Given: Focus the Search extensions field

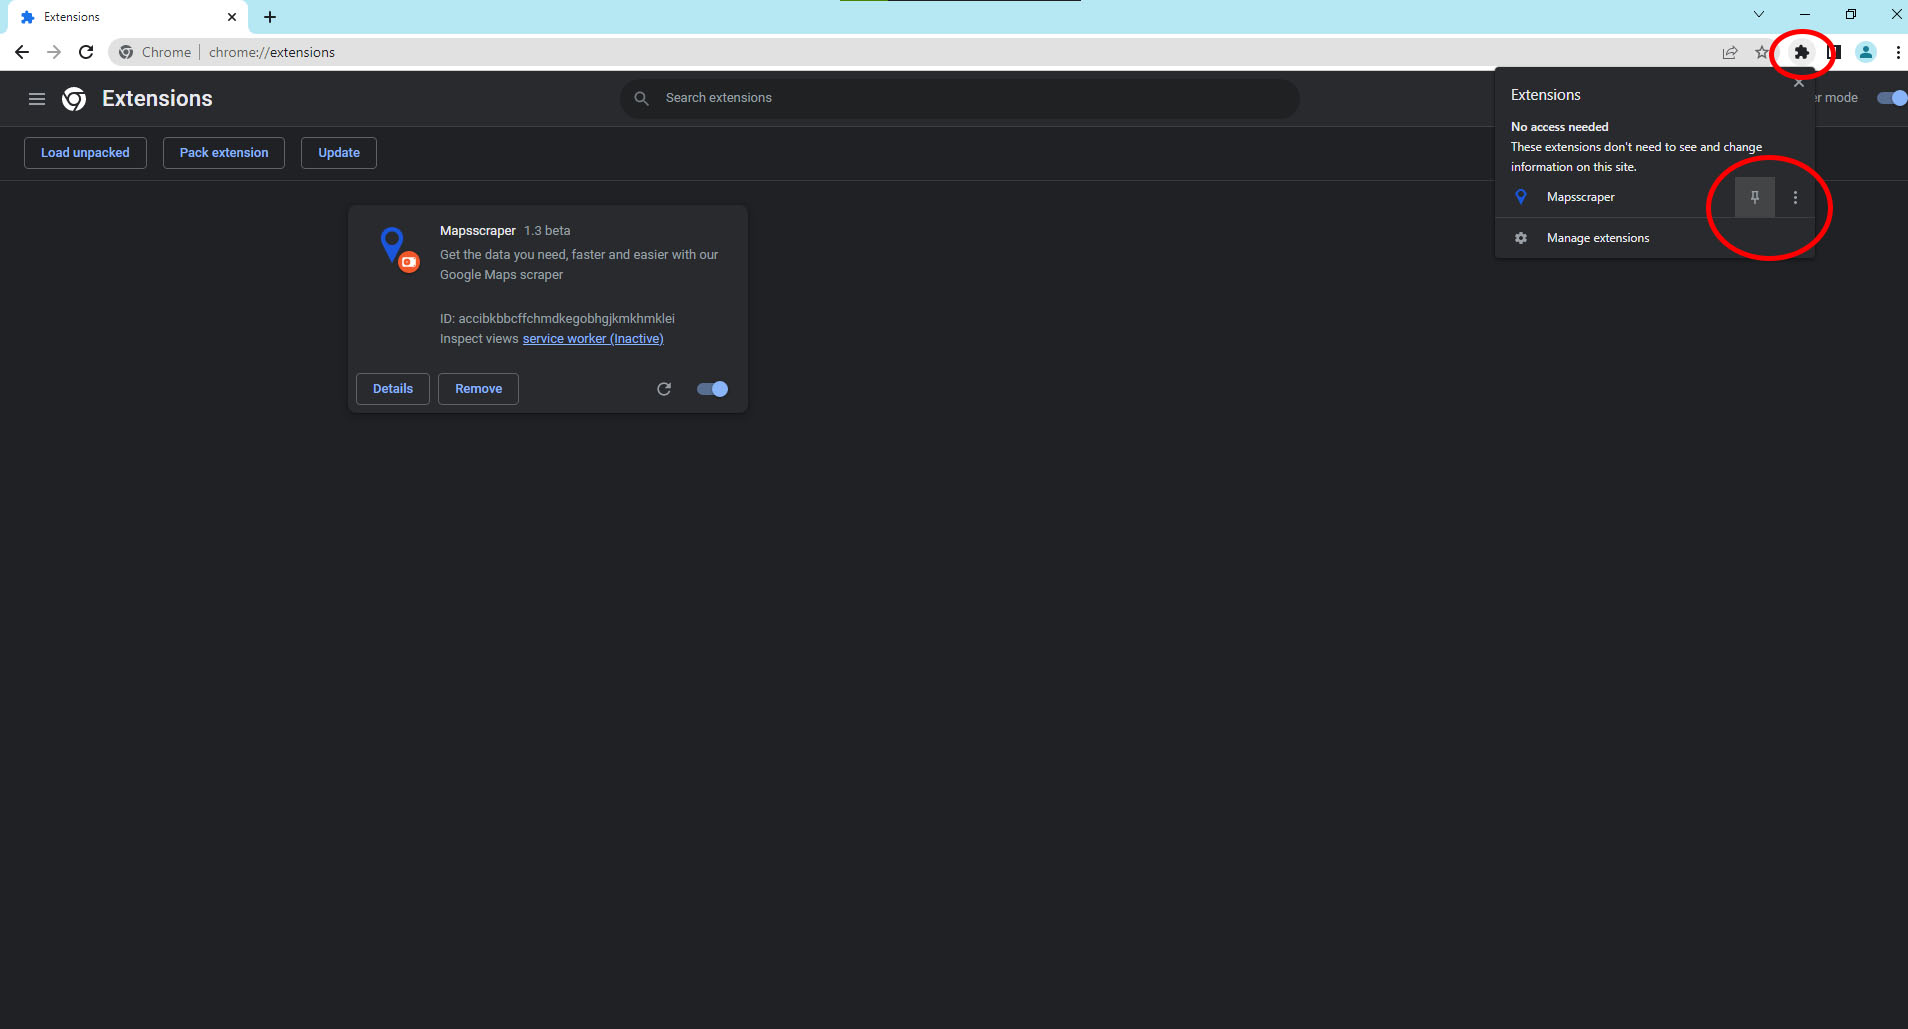Looking at the screenshot, I should click(960, 98).
